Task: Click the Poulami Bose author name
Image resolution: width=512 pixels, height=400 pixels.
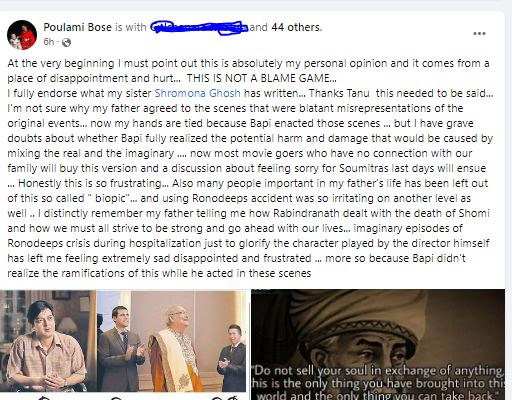Action: [77, 27]
